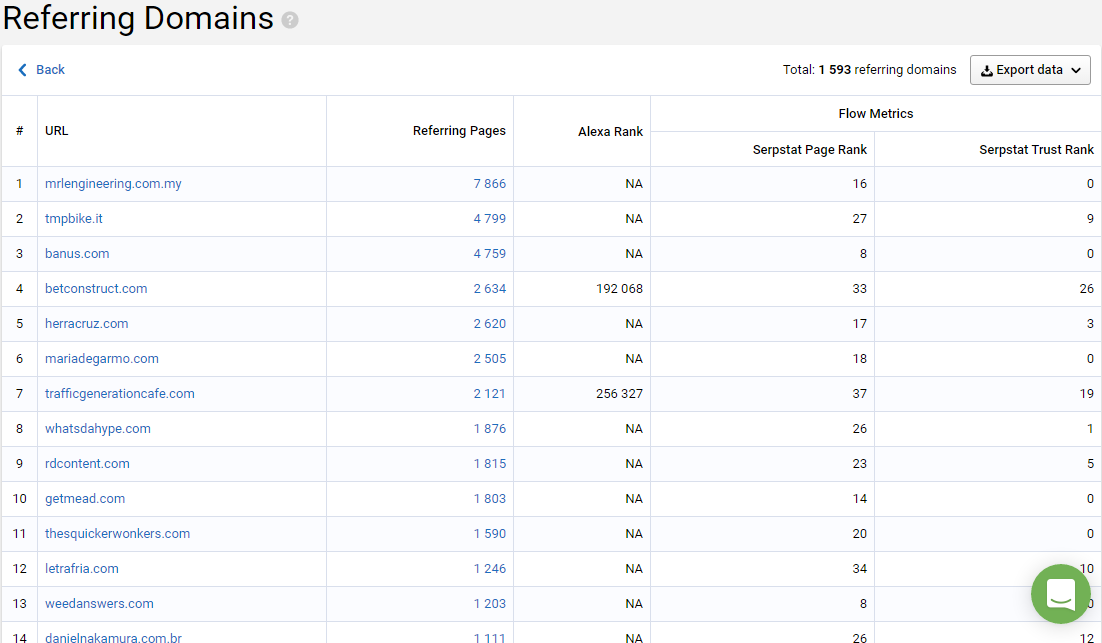
Task: Sort by Alexa Rank column header
Action: (x=610, y=131)
